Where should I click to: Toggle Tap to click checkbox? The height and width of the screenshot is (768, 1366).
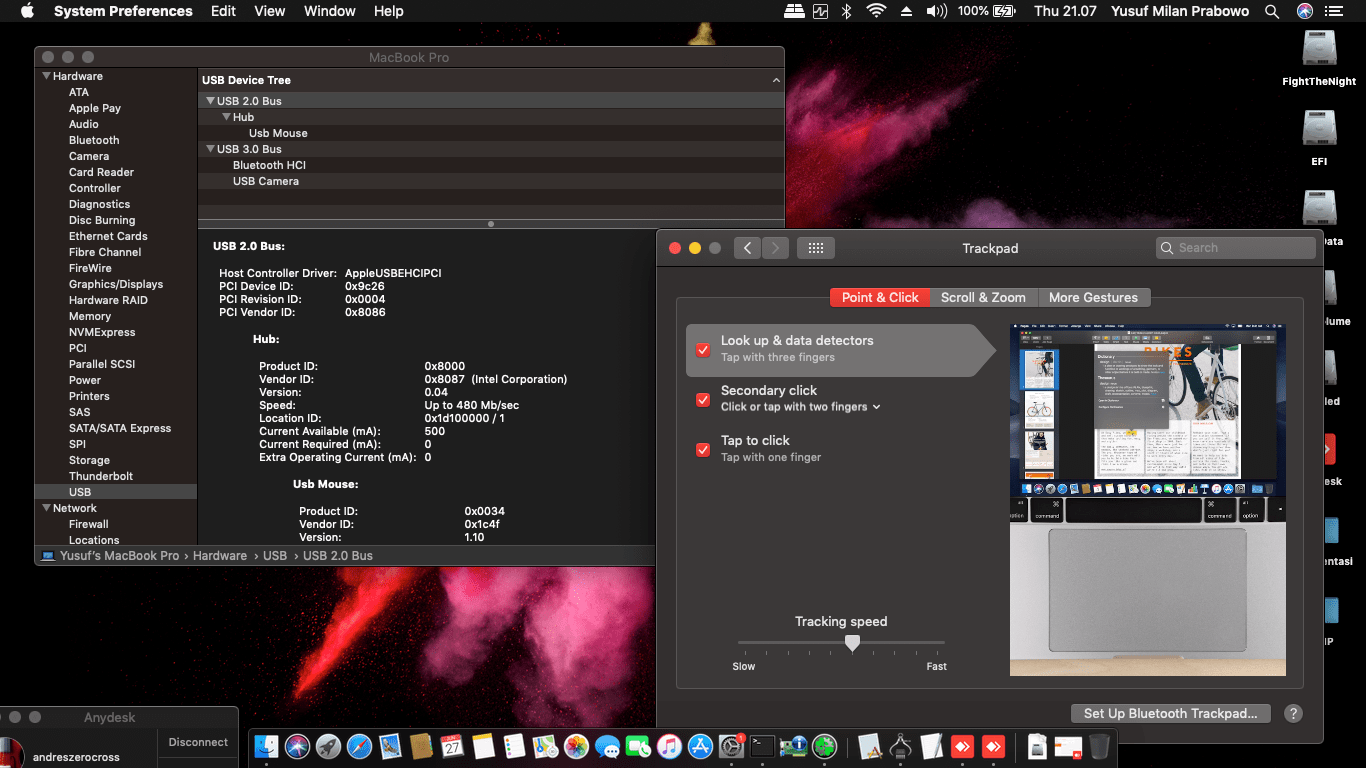click(x=703, y=450)
